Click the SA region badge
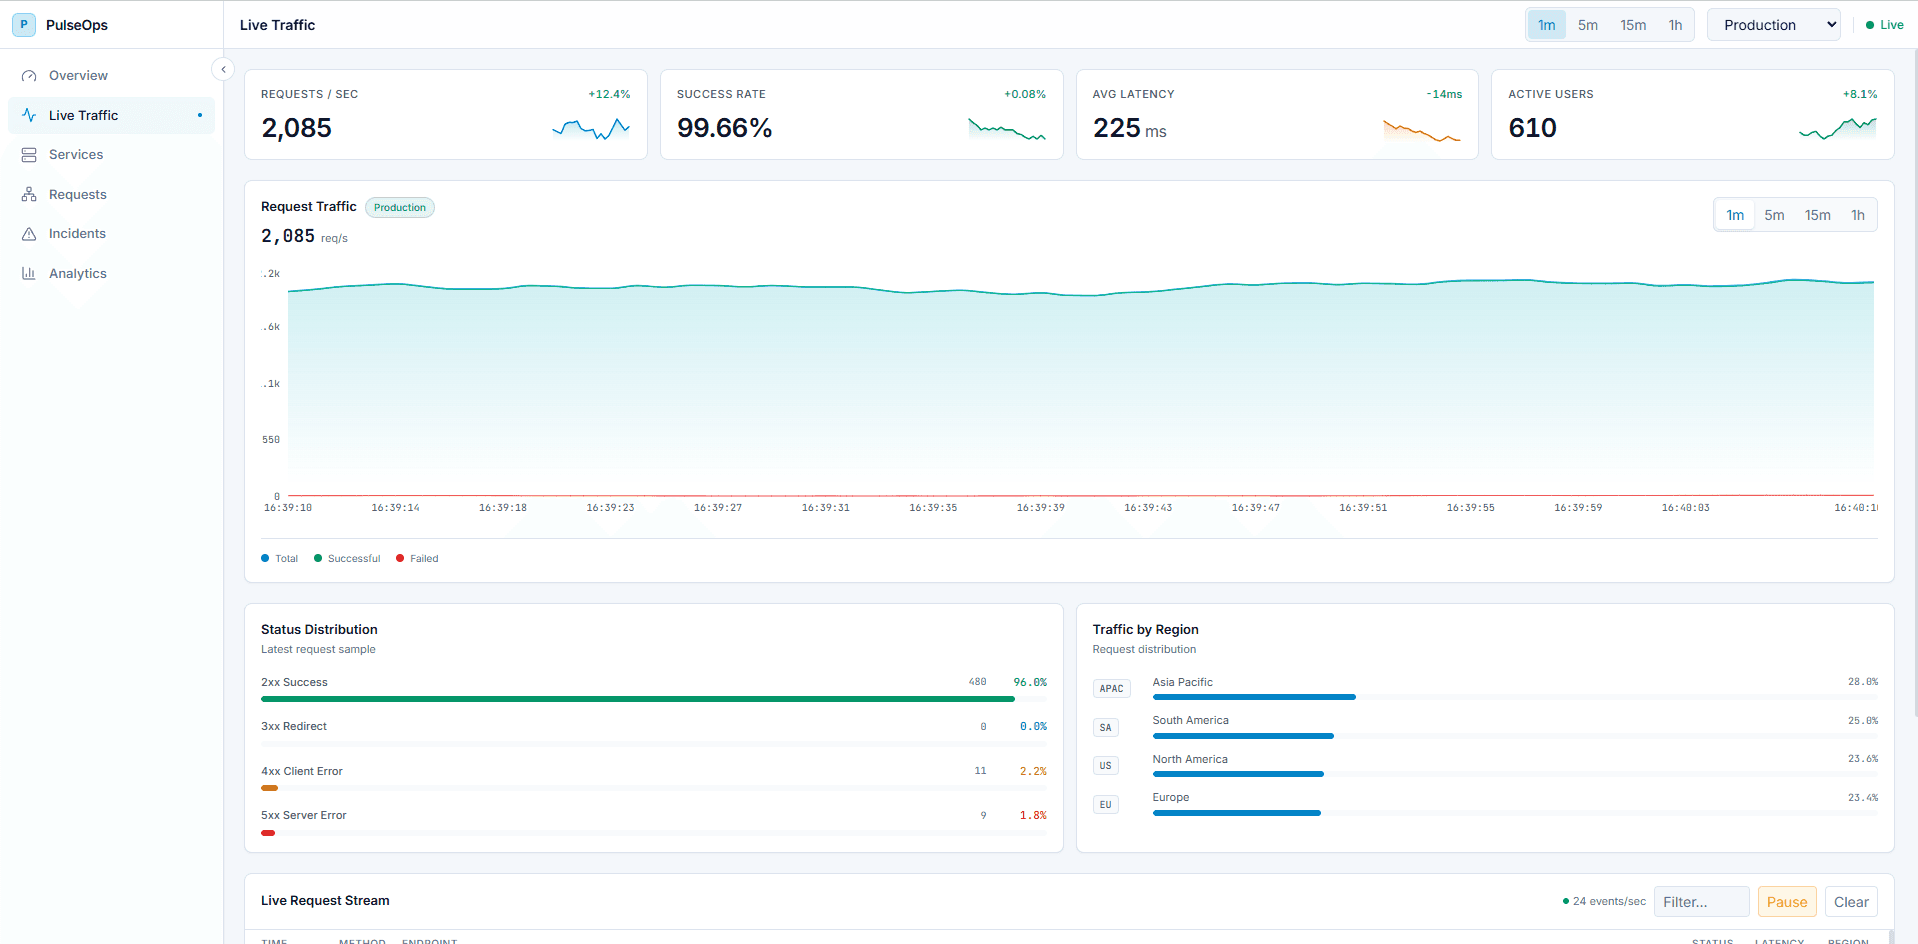Image resolution: width=1918 pixels, height=944 pixels. pyautogui.click(x=1105, y=728)
